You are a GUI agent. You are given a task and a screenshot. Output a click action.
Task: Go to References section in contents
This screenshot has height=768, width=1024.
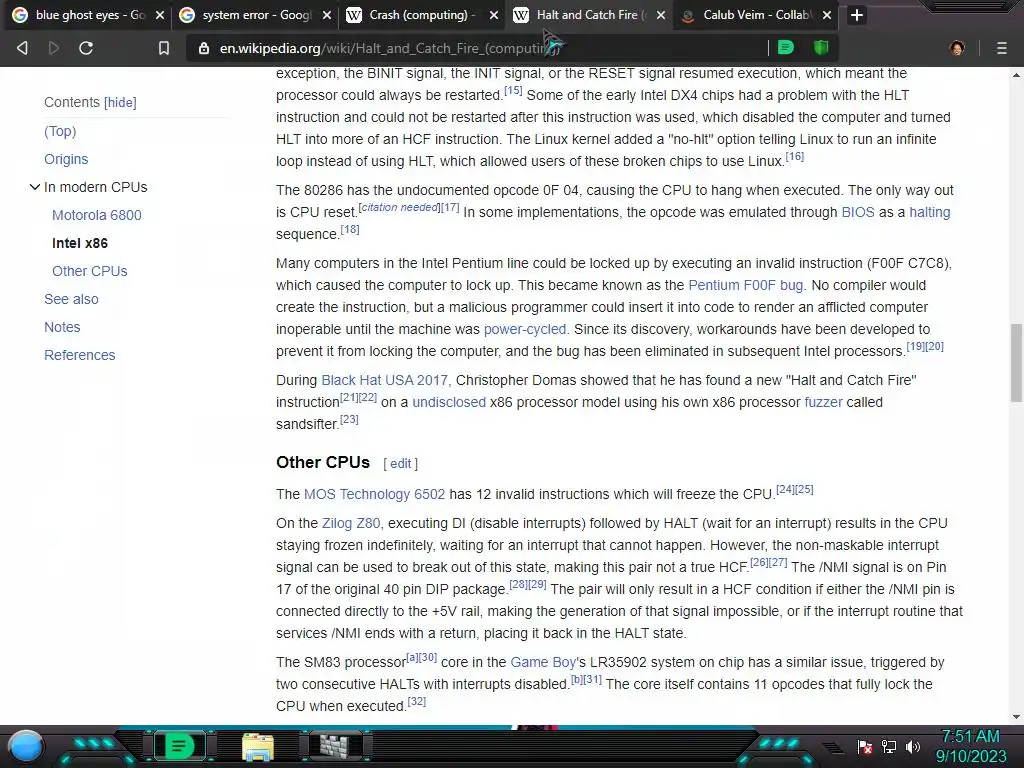80,356
